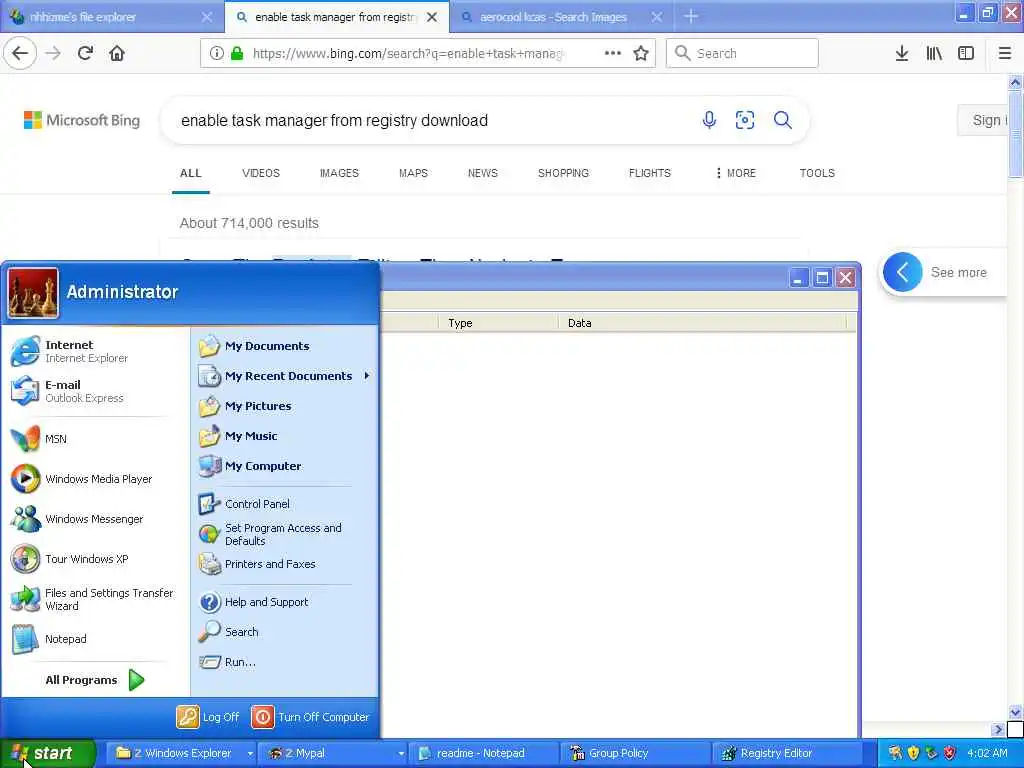Image resolution: width=1024 pixels, height=768 pixels.
Task: Select Bing MAPS tab
Action: point(413,173)
